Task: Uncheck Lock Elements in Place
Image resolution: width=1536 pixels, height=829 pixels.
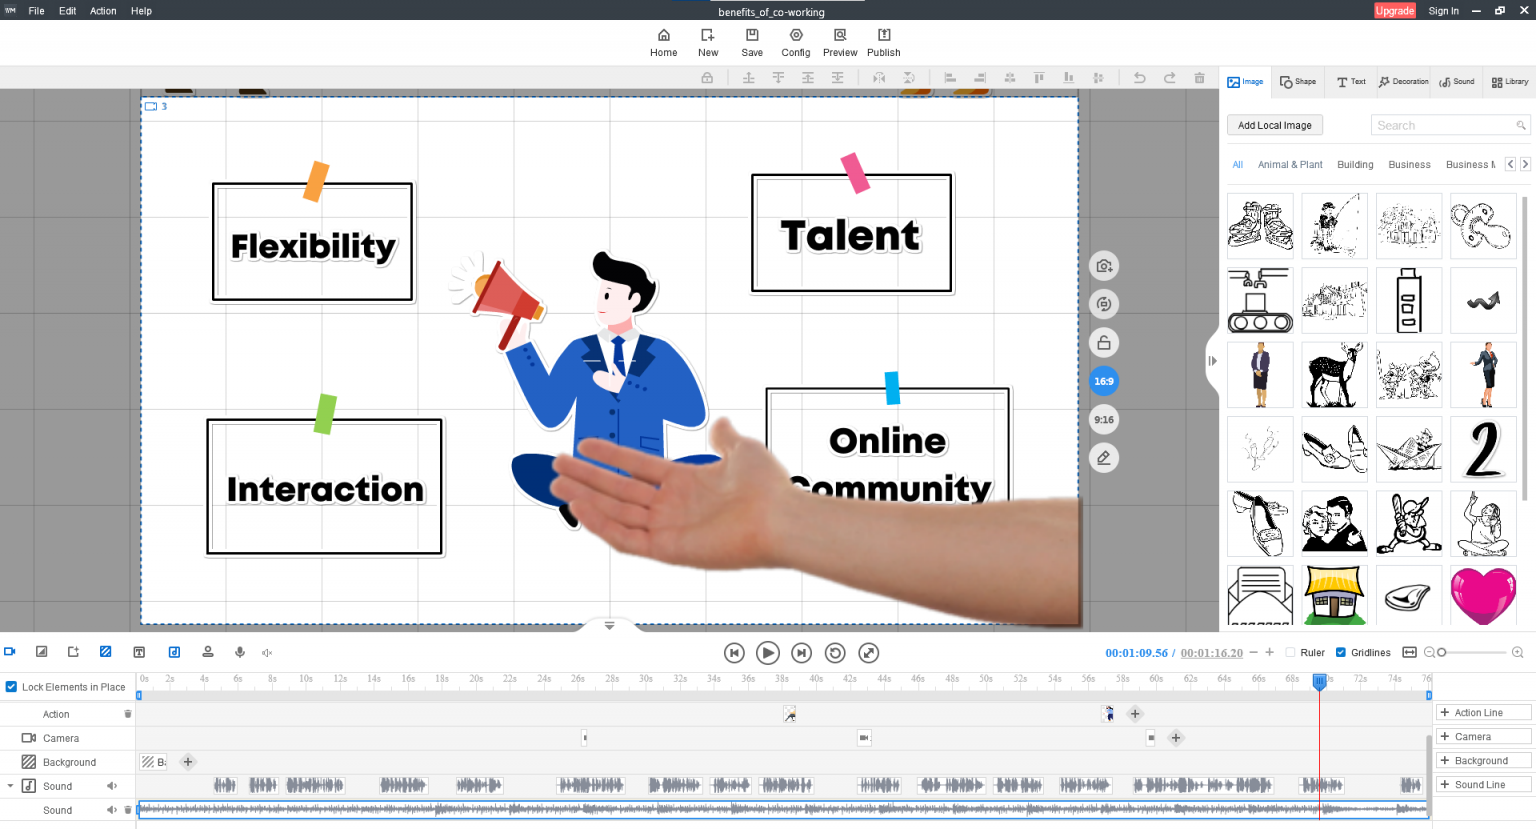Action: tap(12, 687)
